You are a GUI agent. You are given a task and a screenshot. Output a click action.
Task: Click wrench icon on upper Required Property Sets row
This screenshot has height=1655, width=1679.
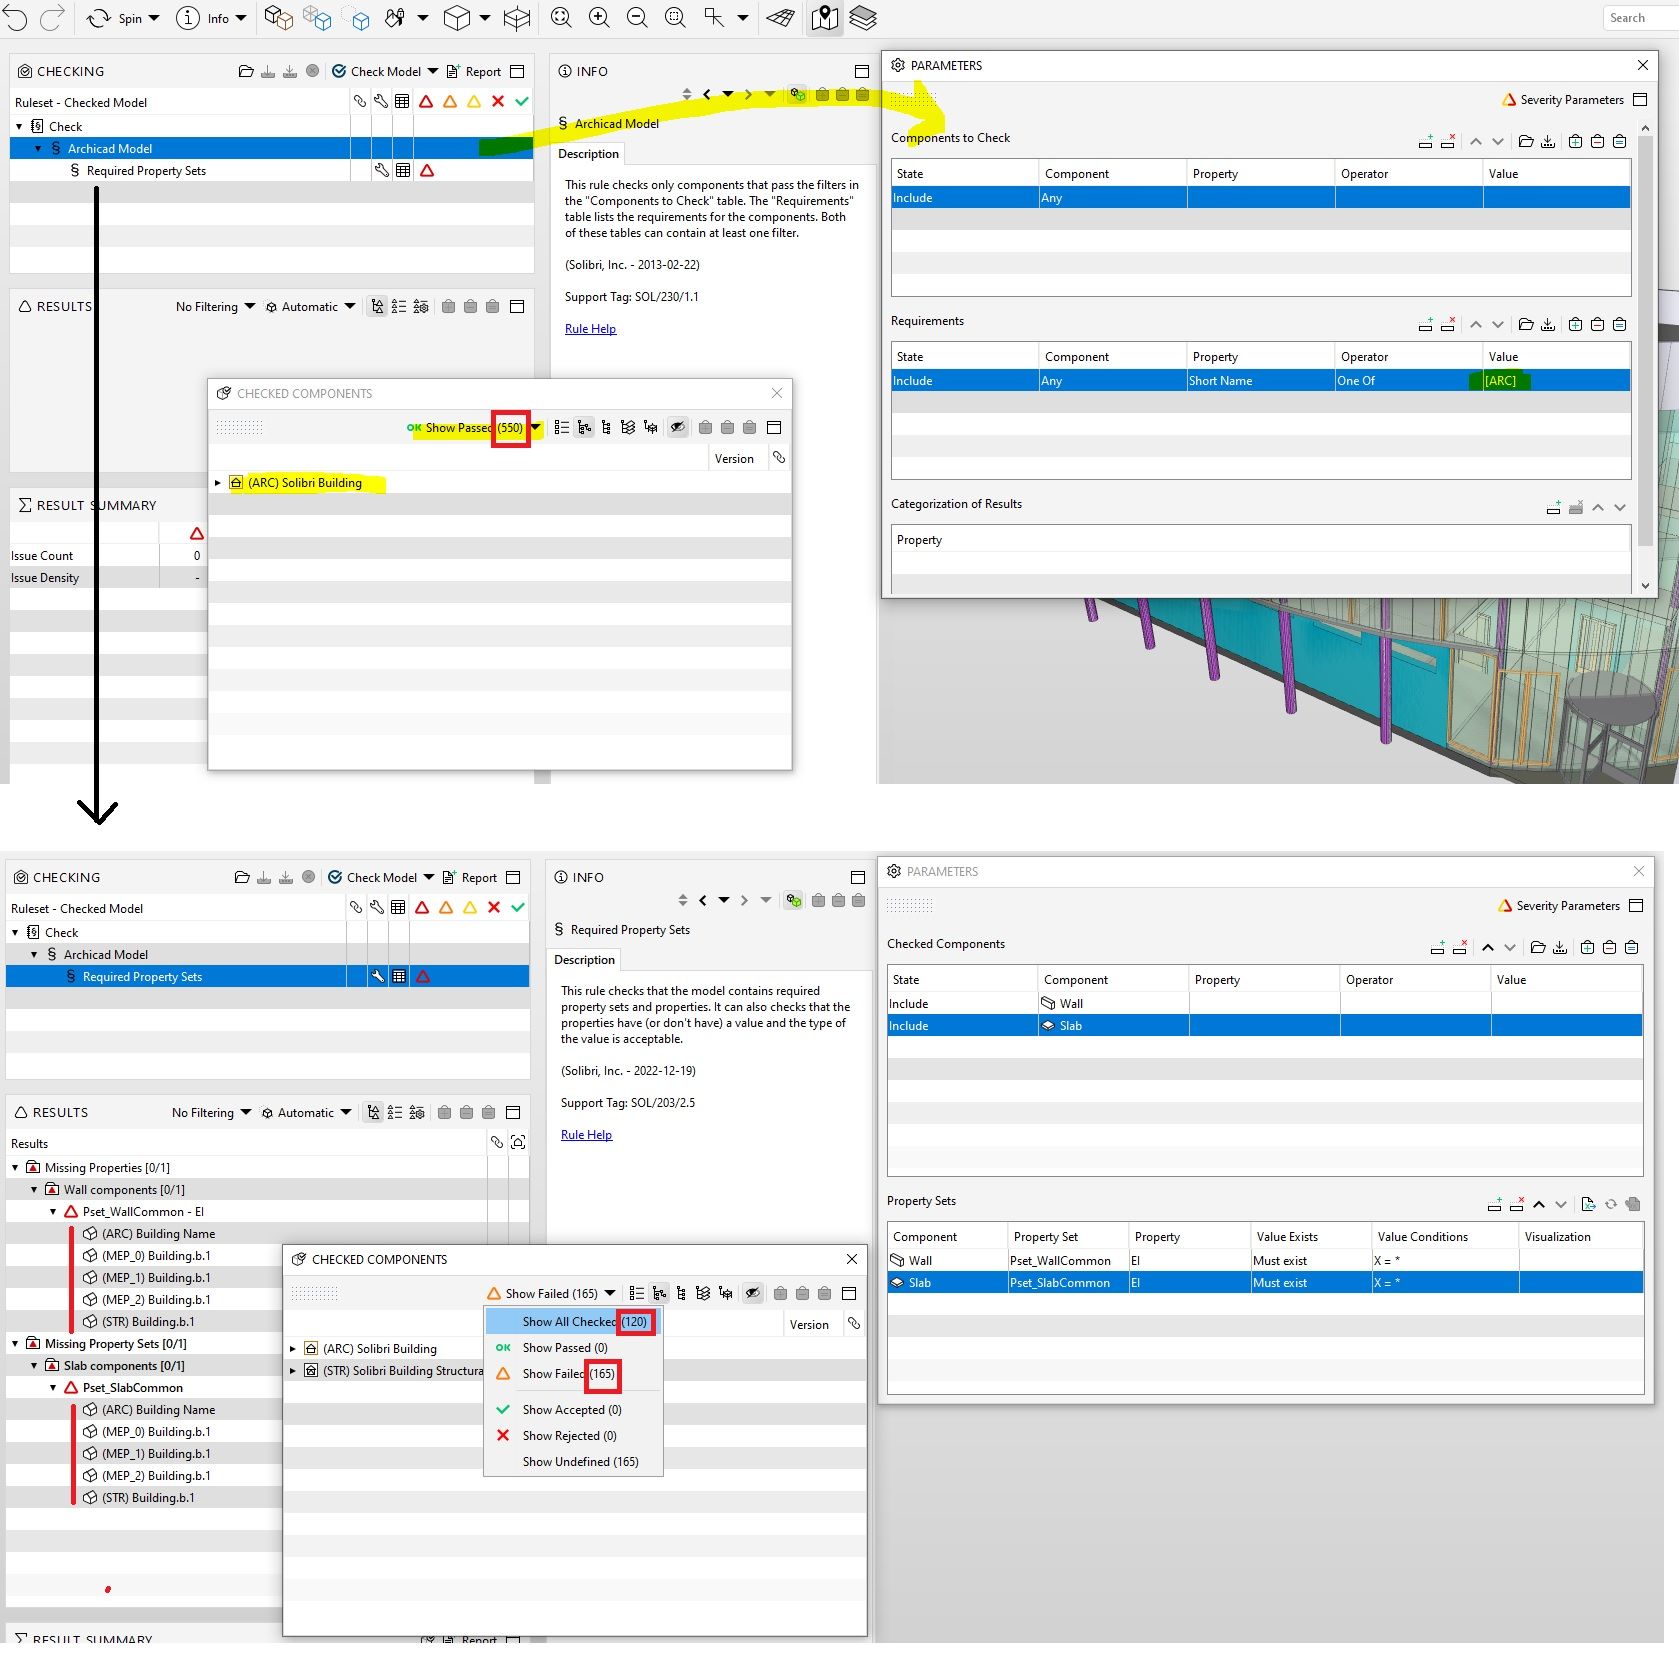point(381,171)
